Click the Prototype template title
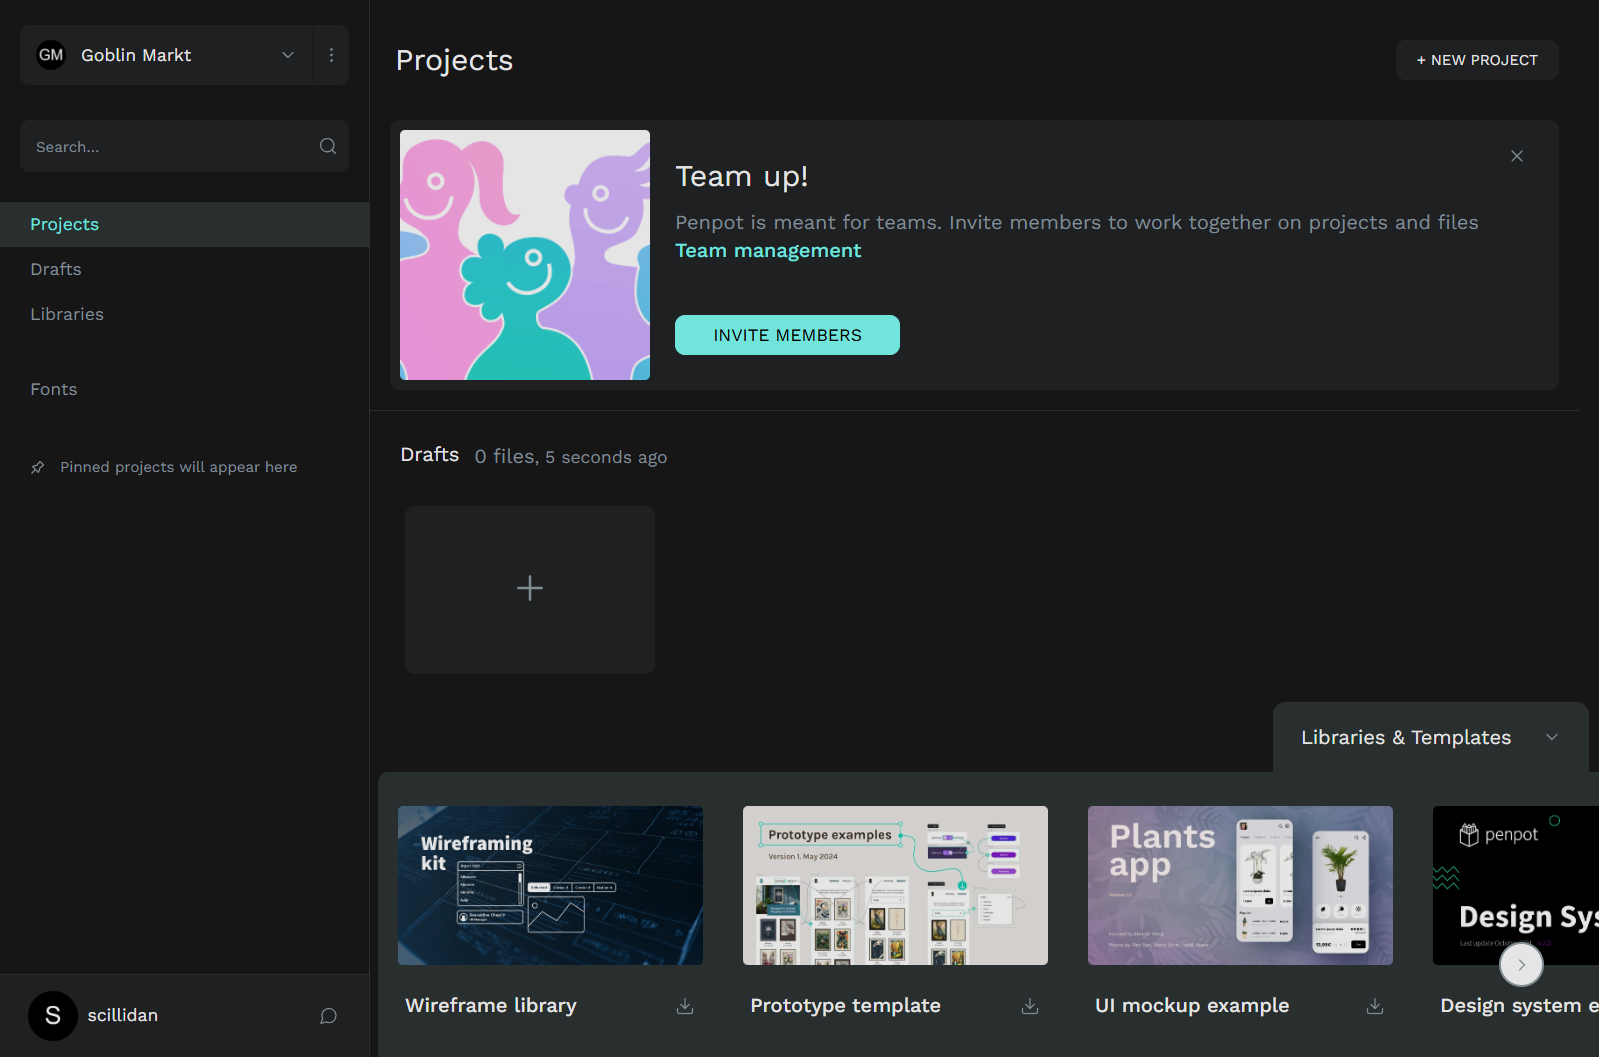Viewport: 1599px width, 1057px height. tap(846, 1005)
